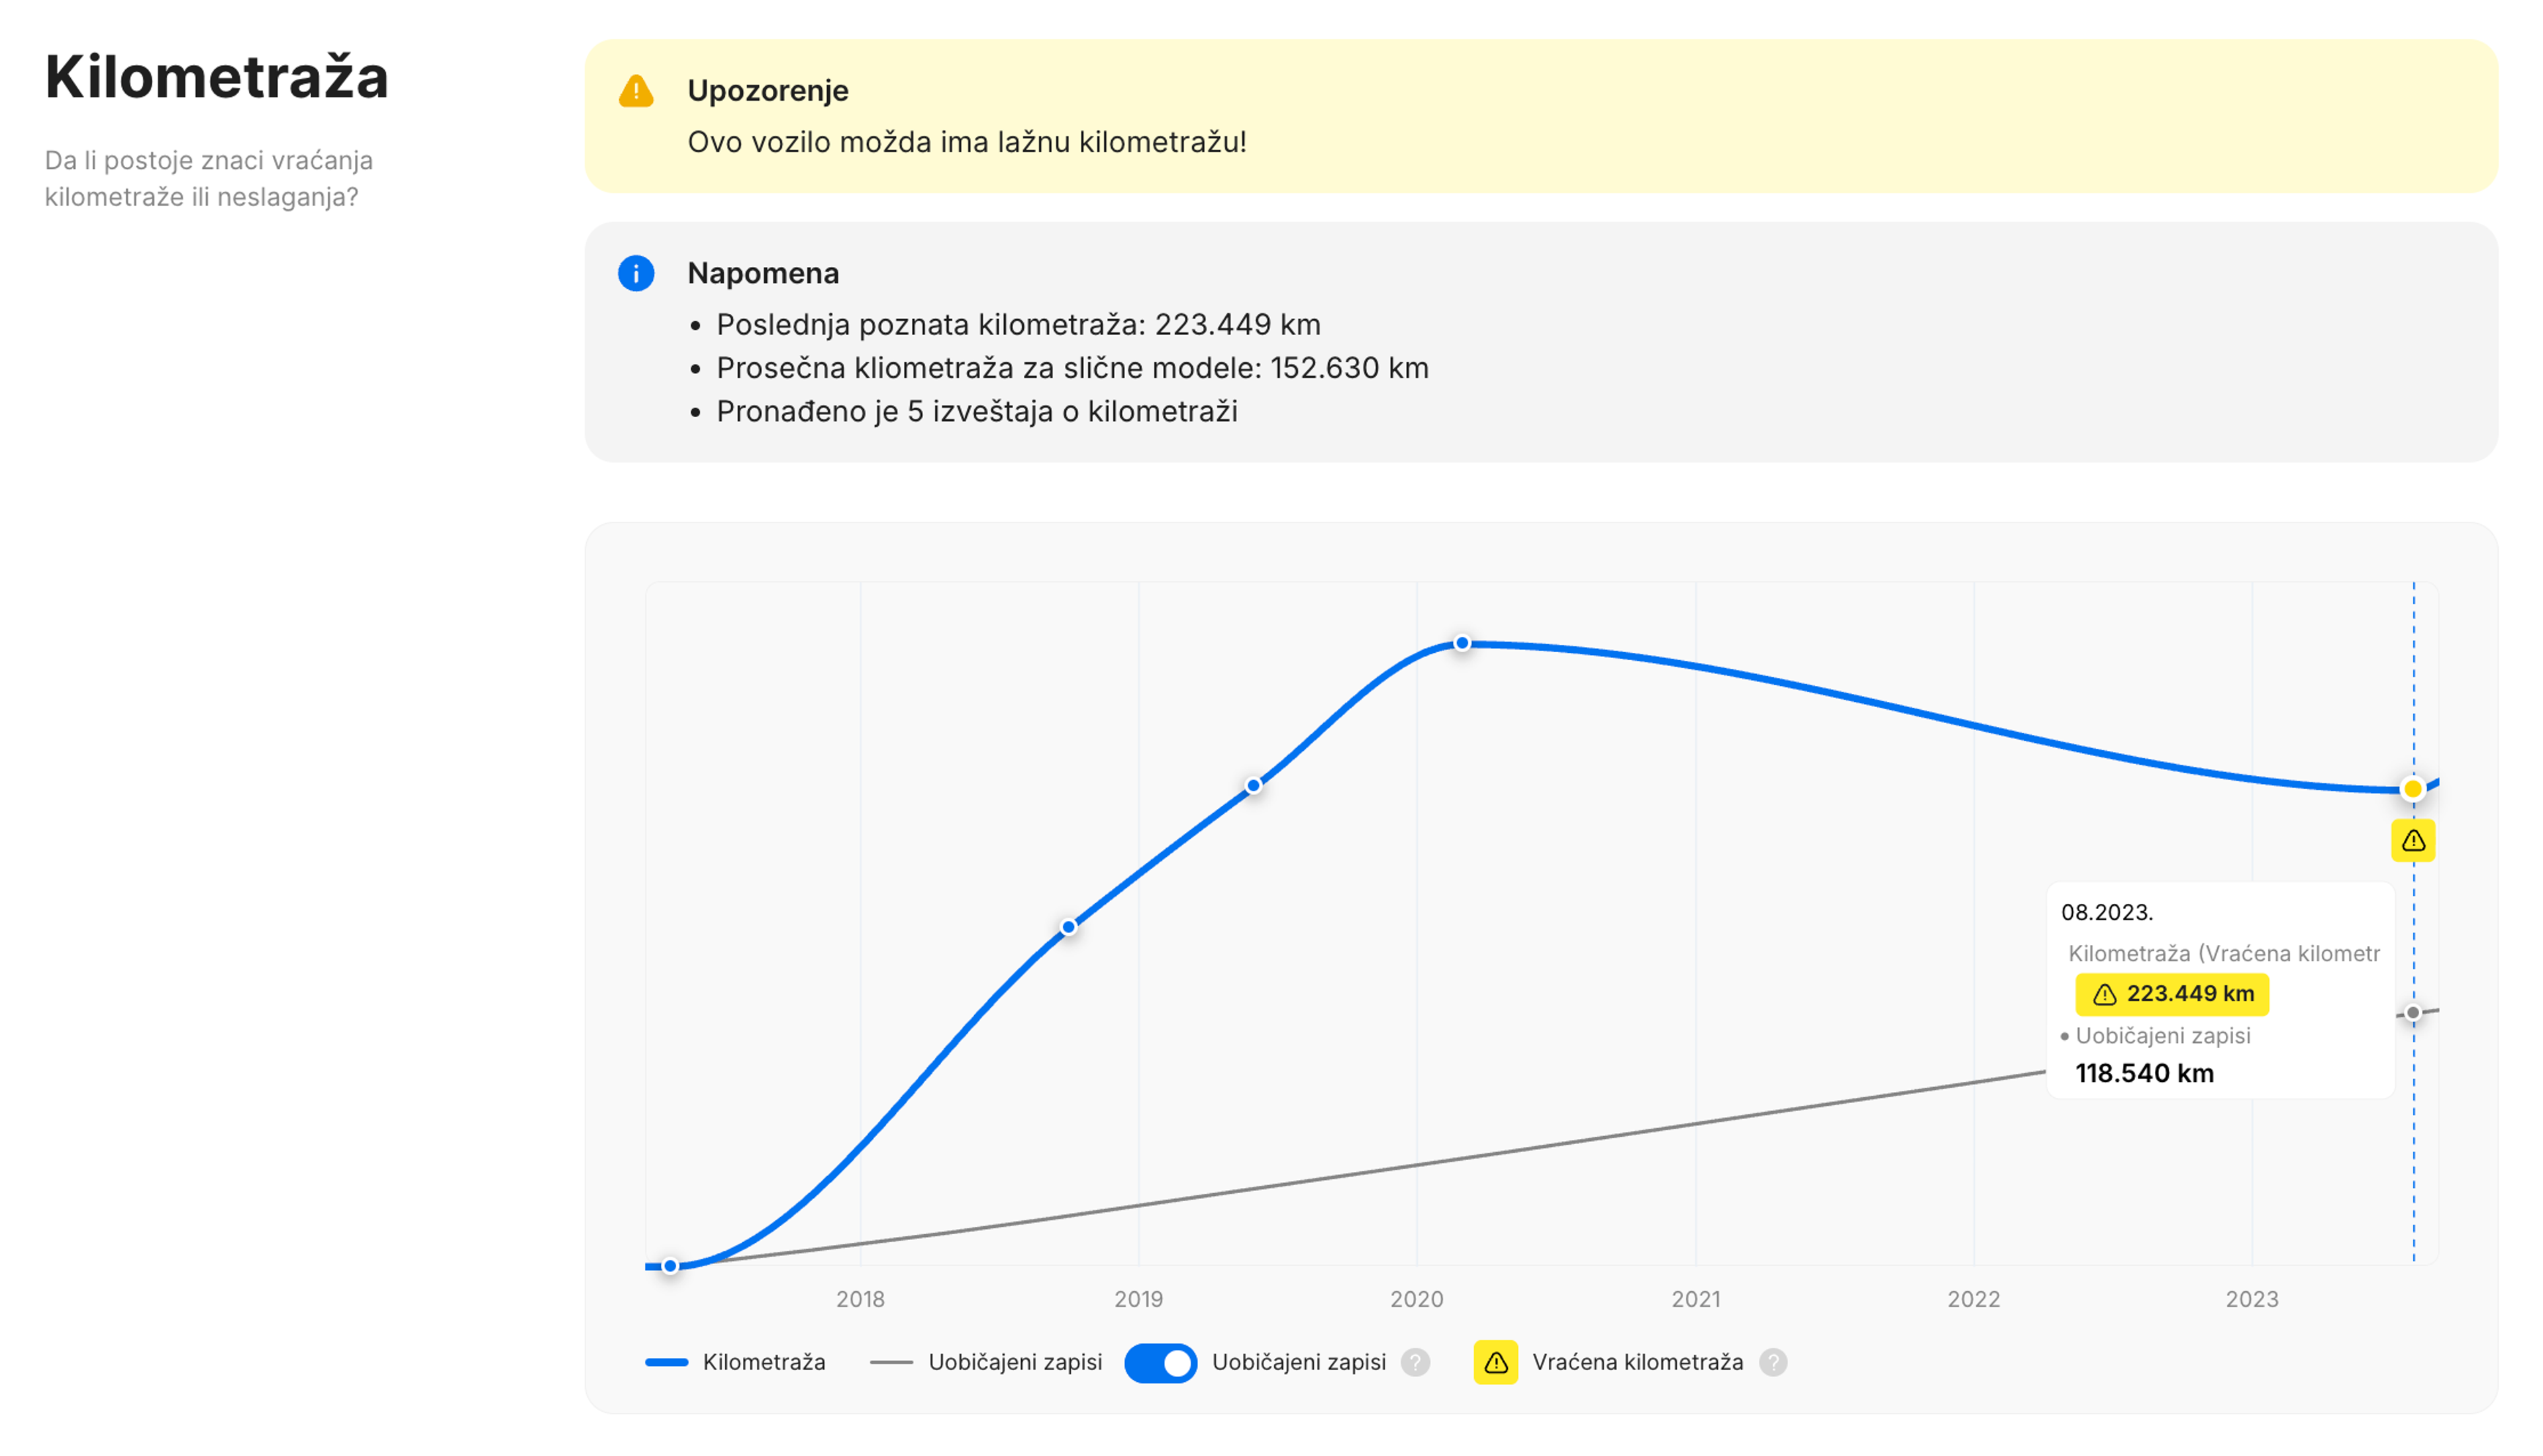
Task: Click the yellow warning triangle beside Upozorenje
Action: [x=636, y=91]
